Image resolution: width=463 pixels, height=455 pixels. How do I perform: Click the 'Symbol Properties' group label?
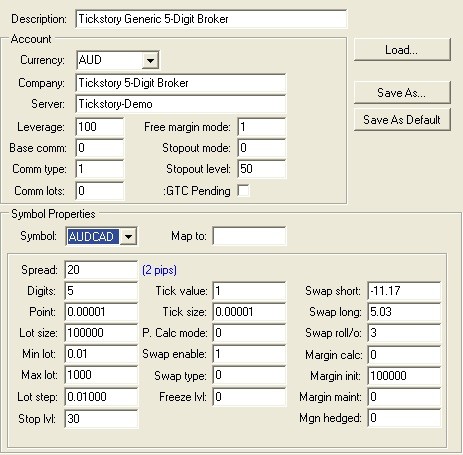[53, 214]
